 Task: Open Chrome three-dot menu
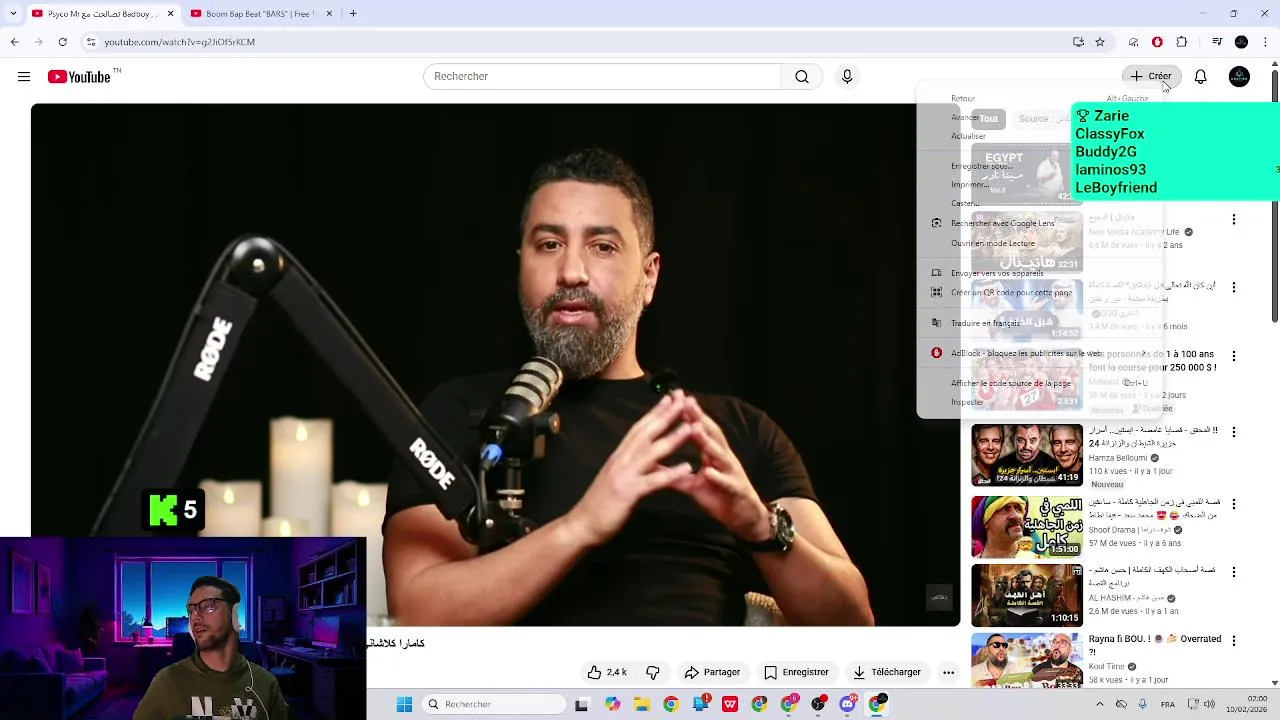[1266, 42]
